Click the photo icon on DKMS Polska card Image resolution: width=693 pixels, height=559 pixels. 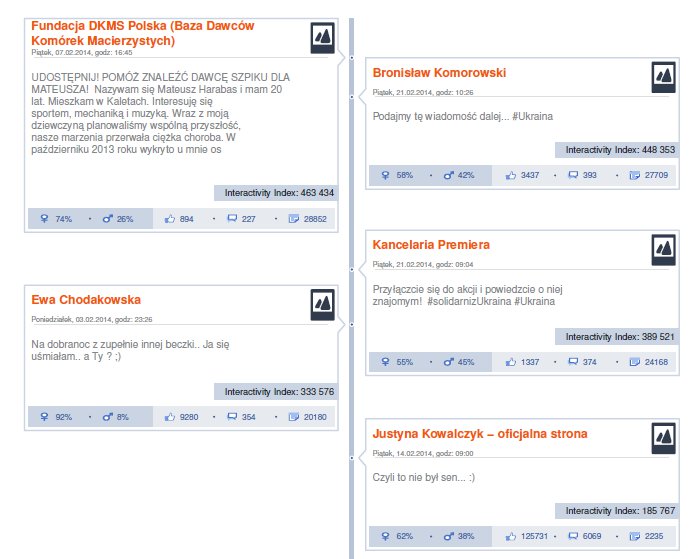coord(323,39)
